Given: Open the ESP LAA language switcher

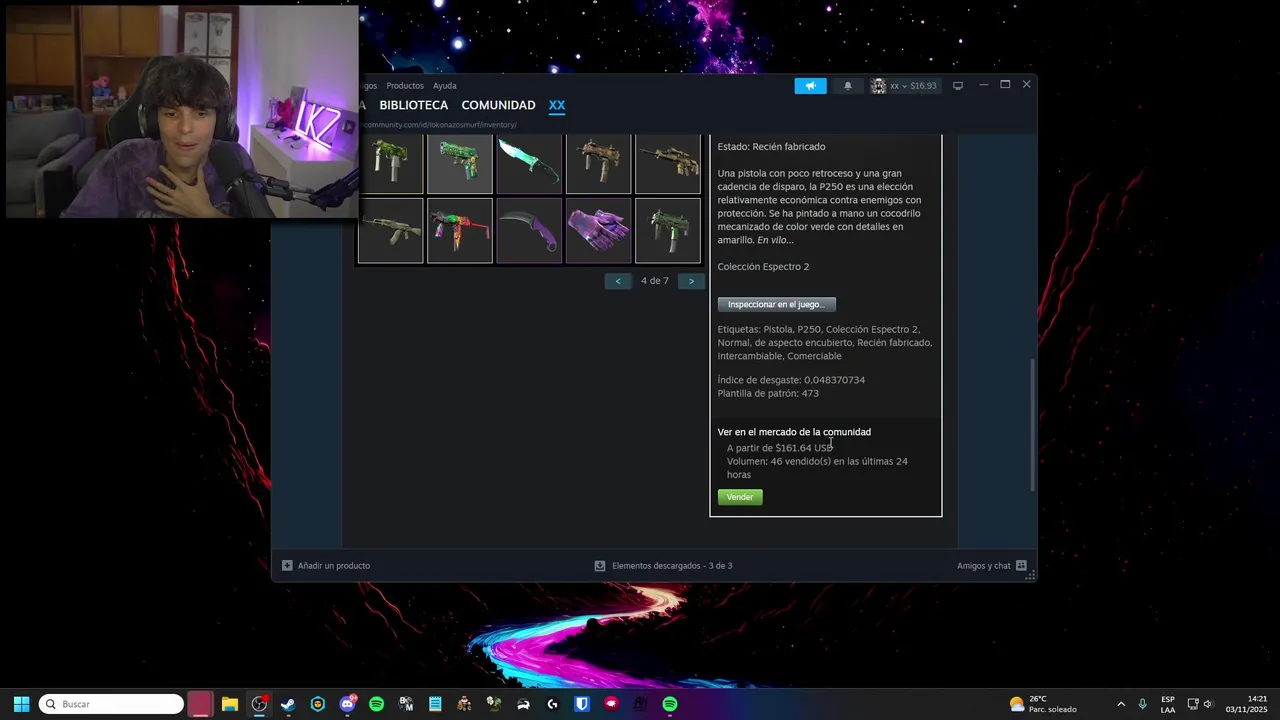Looking at the screenshot, I should 1168,704.
